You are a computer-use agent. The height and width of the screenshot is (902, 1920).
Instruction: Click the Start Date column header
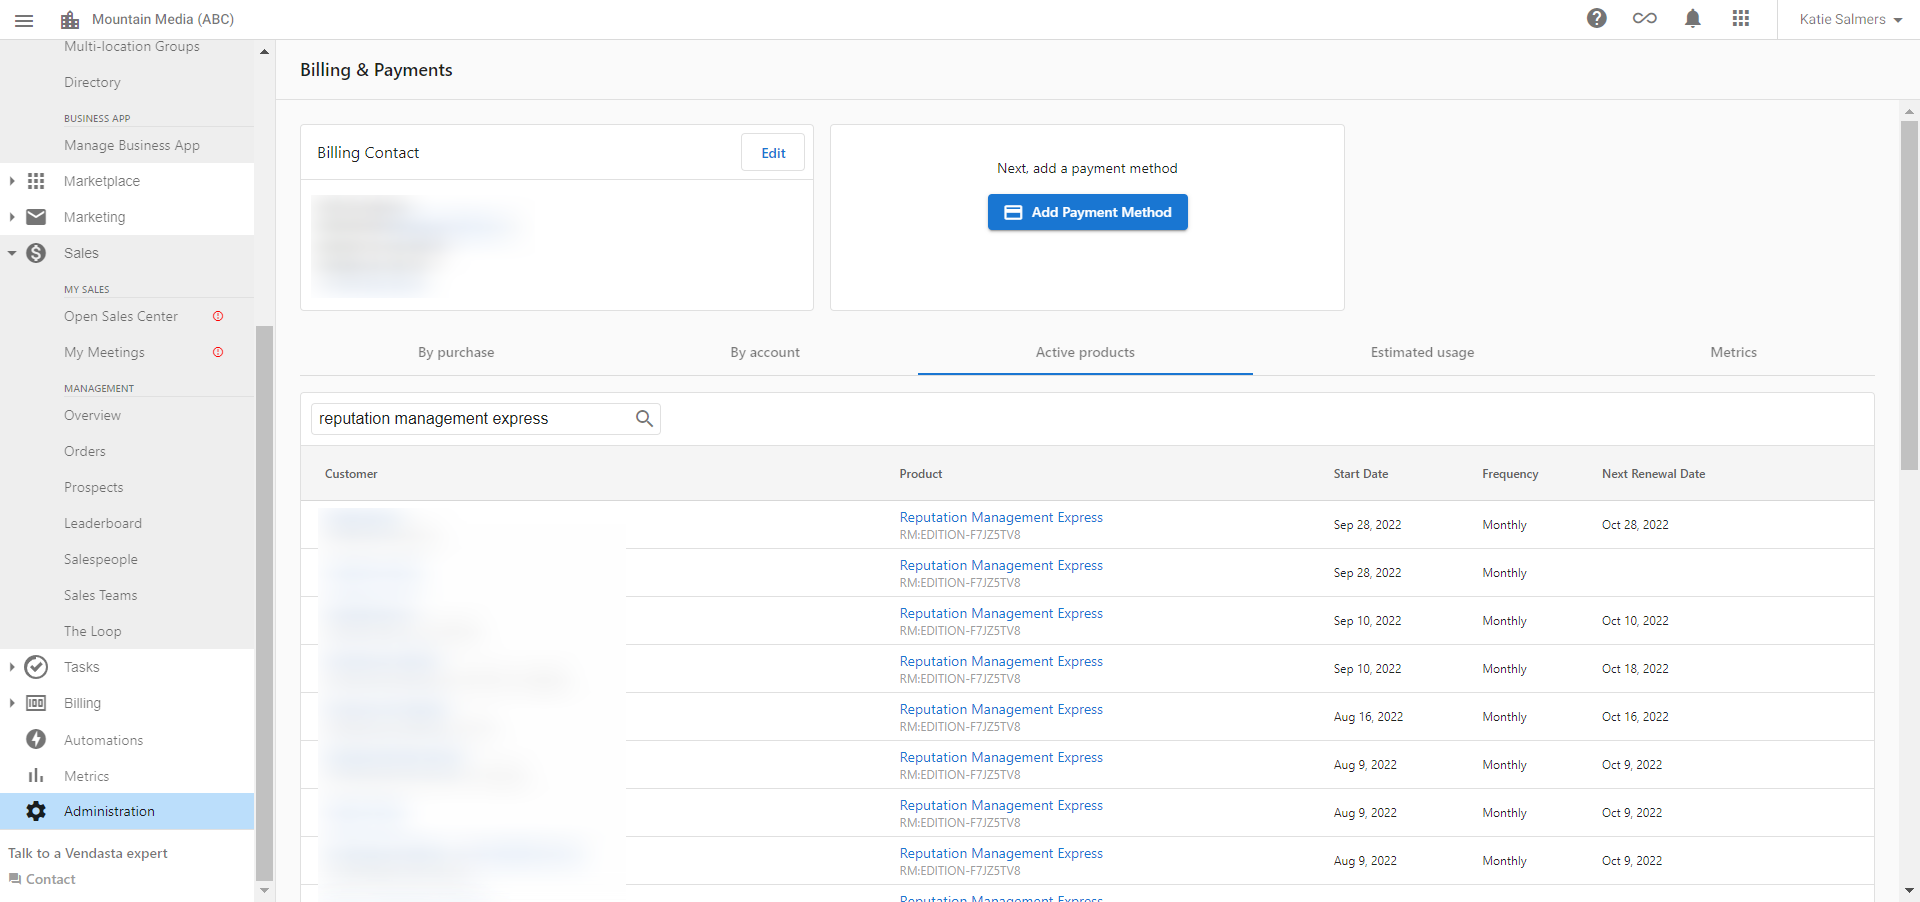1361,474
